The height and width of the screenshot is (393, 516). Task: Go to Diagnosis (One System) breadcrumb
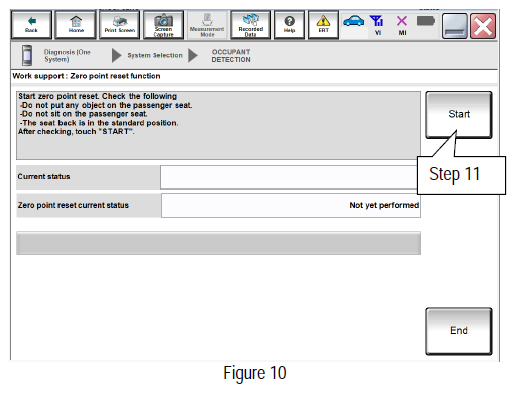click(x=67, y=56)
